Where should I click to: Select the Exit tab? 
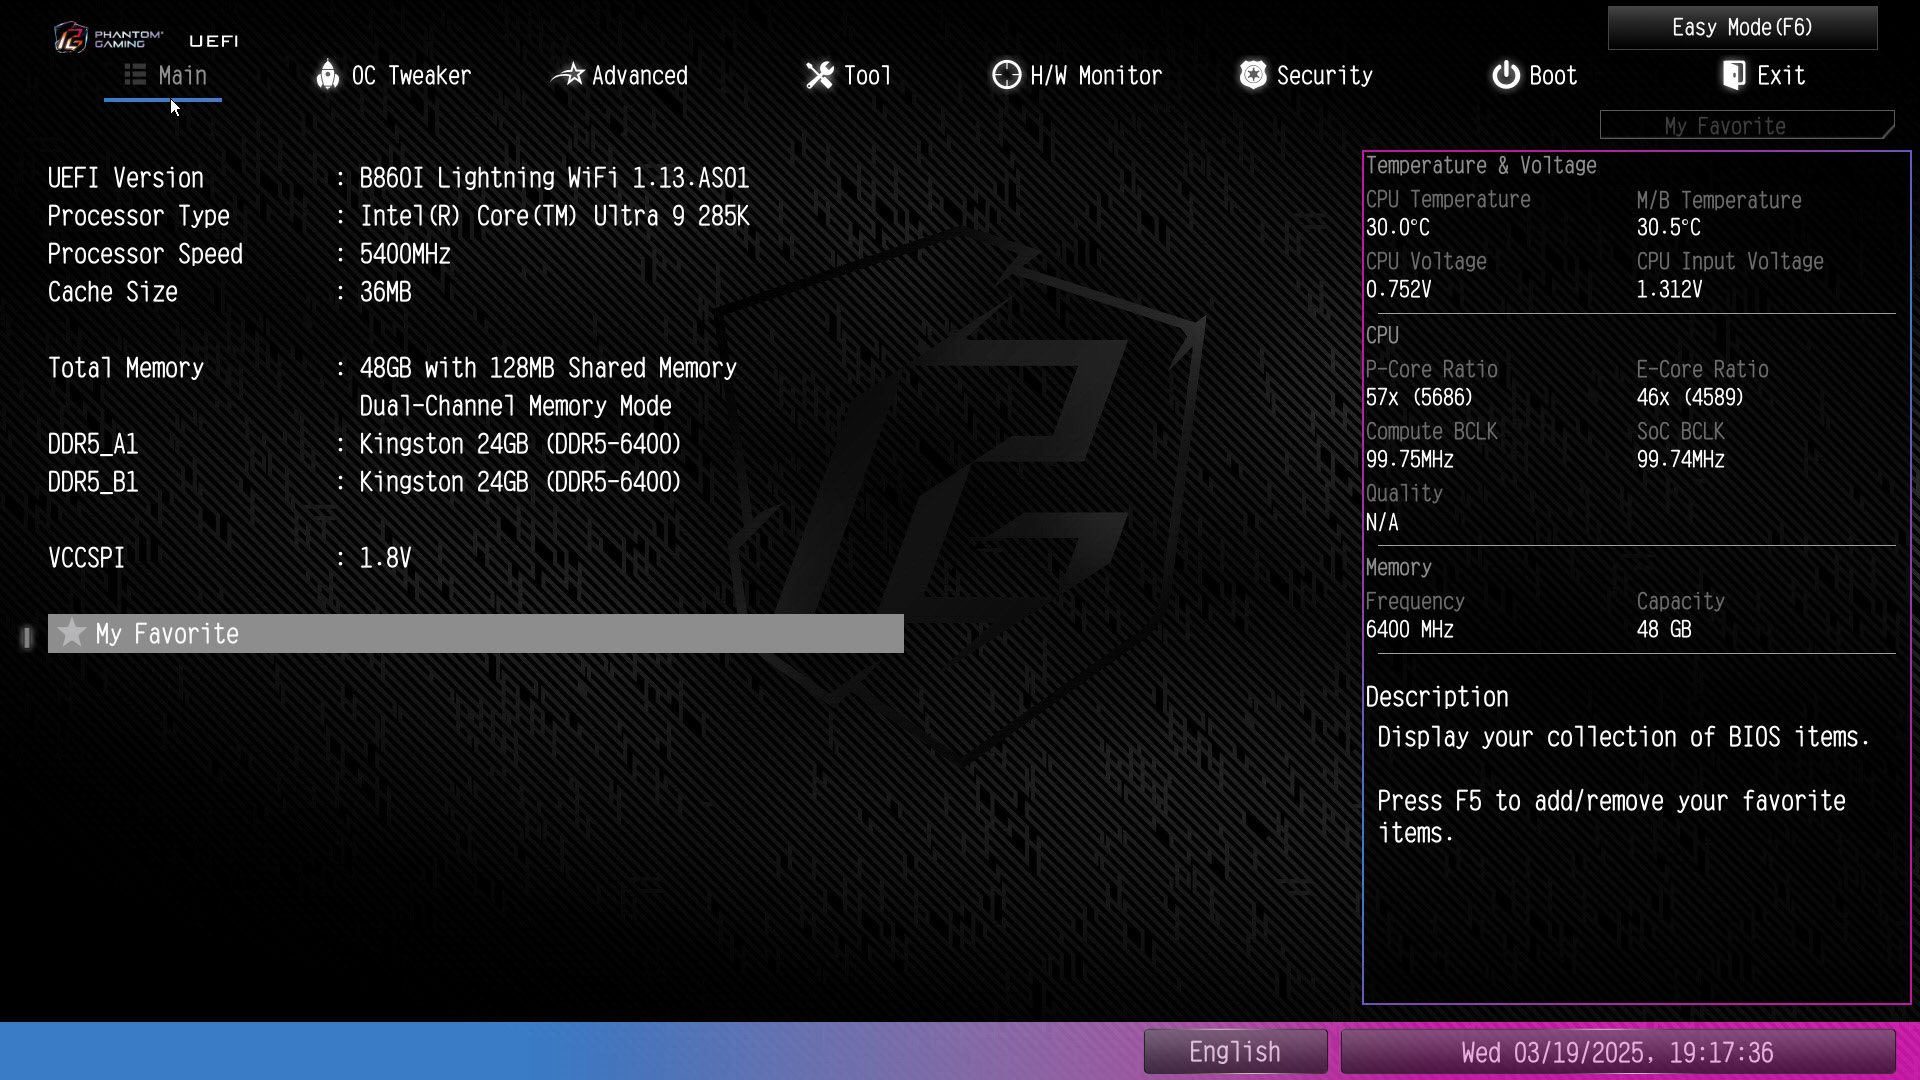1763,76
